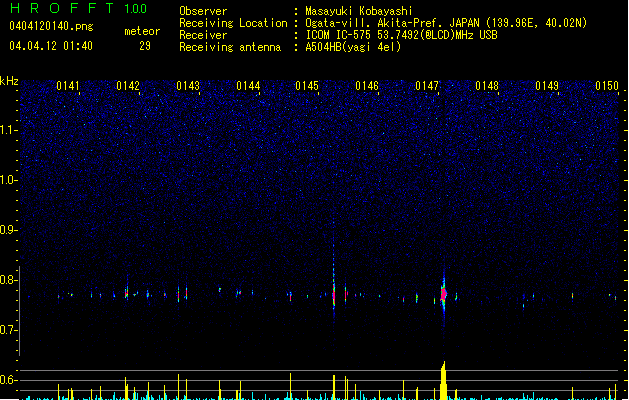Select the file name 0404120140.png

point(51,26)
